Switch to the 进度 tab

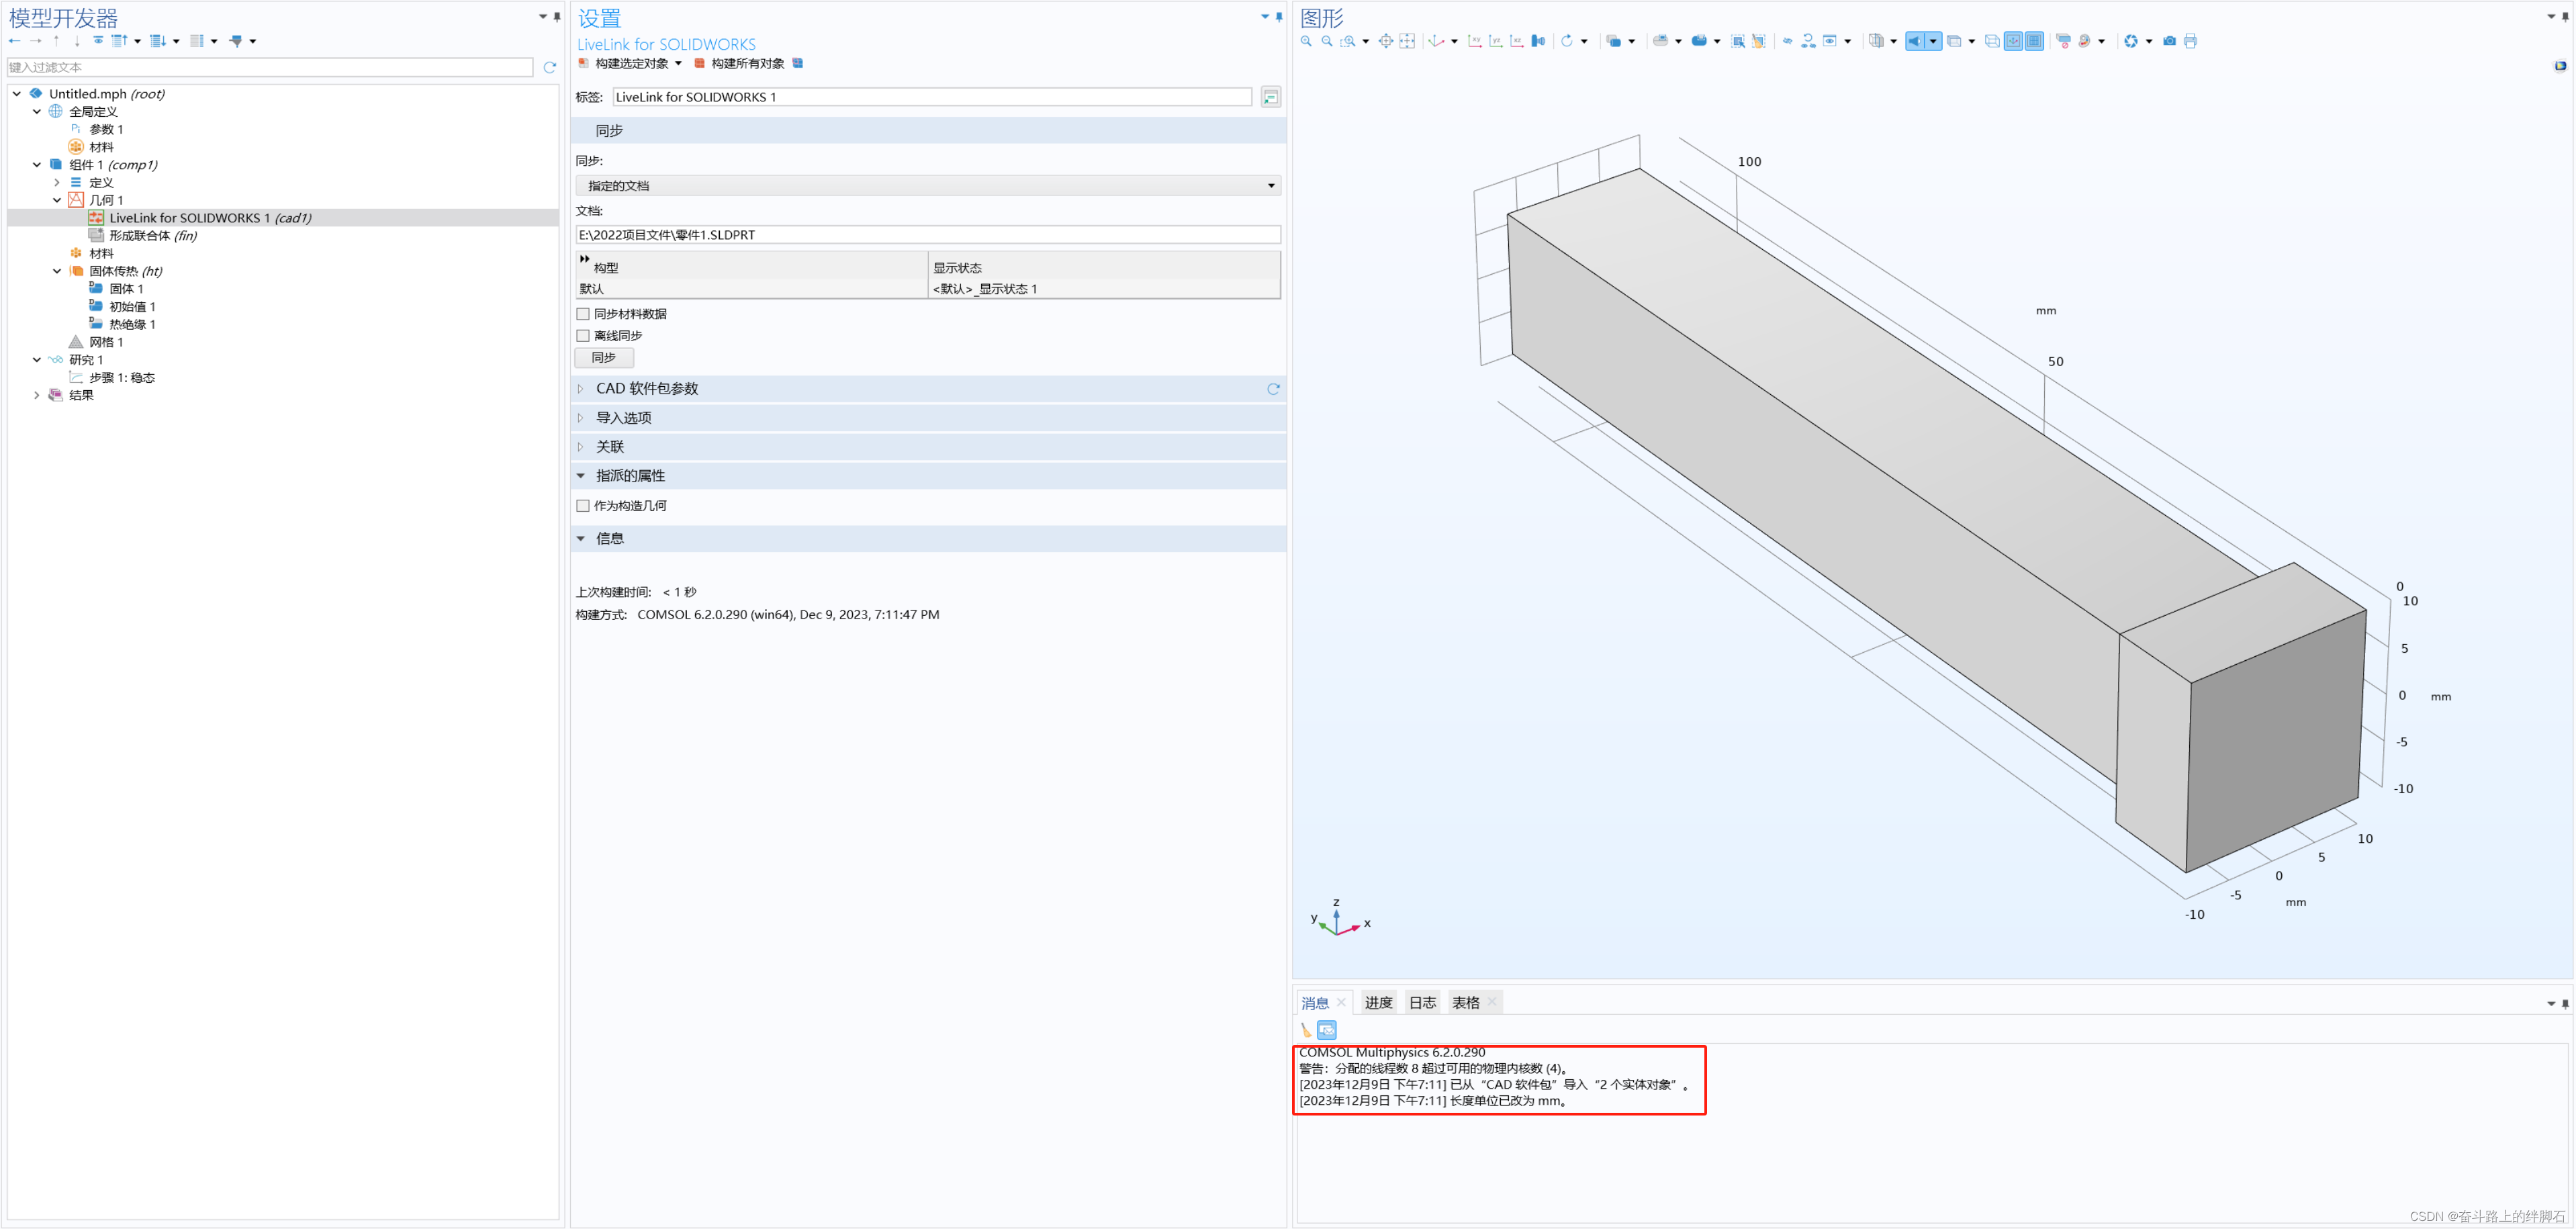(1378, 1002)
